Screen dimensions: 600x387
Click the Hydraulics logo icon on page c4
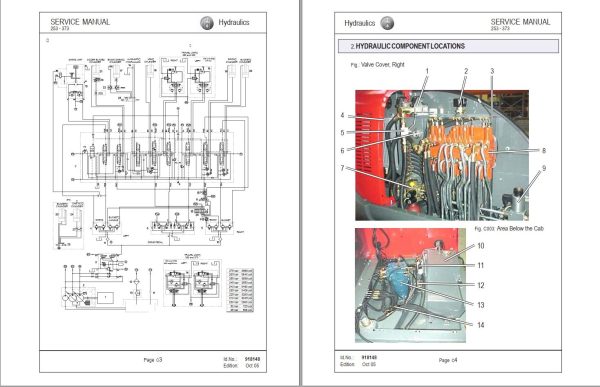[387, 23]
